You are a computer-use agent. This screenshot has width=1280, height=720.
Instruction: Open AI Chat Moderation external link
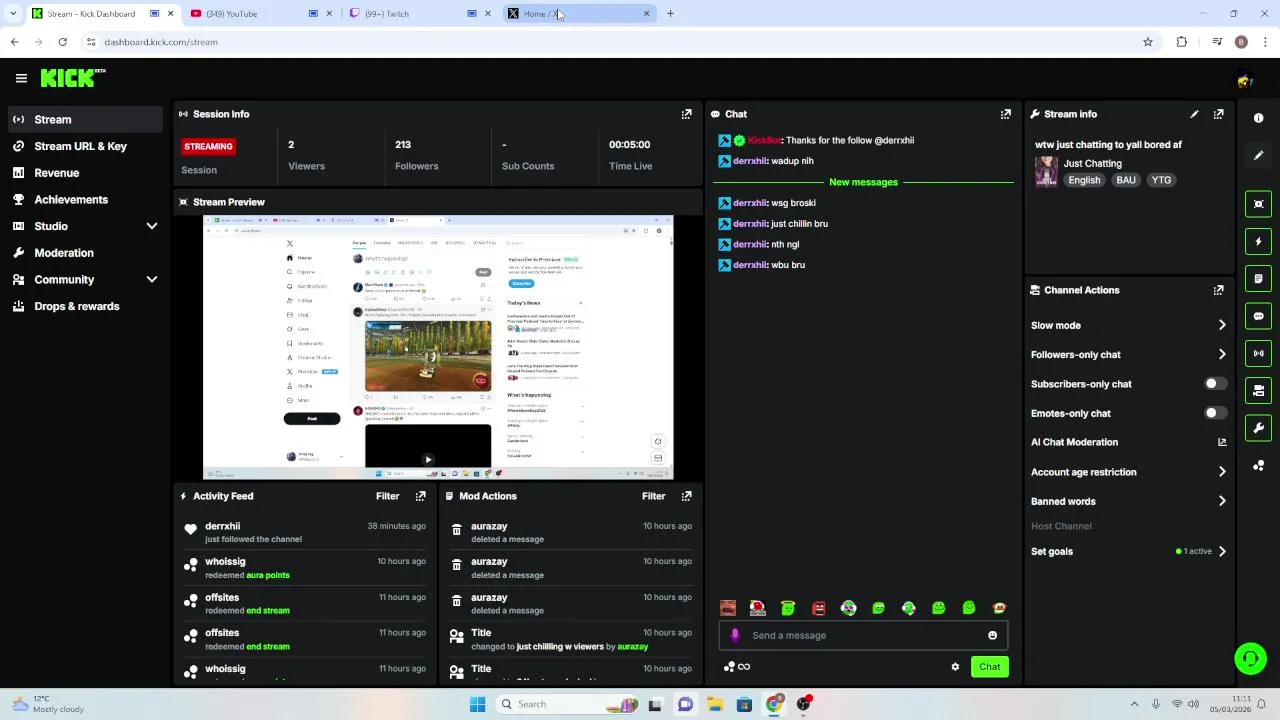pyautogui.click(x=1221, y=442)
